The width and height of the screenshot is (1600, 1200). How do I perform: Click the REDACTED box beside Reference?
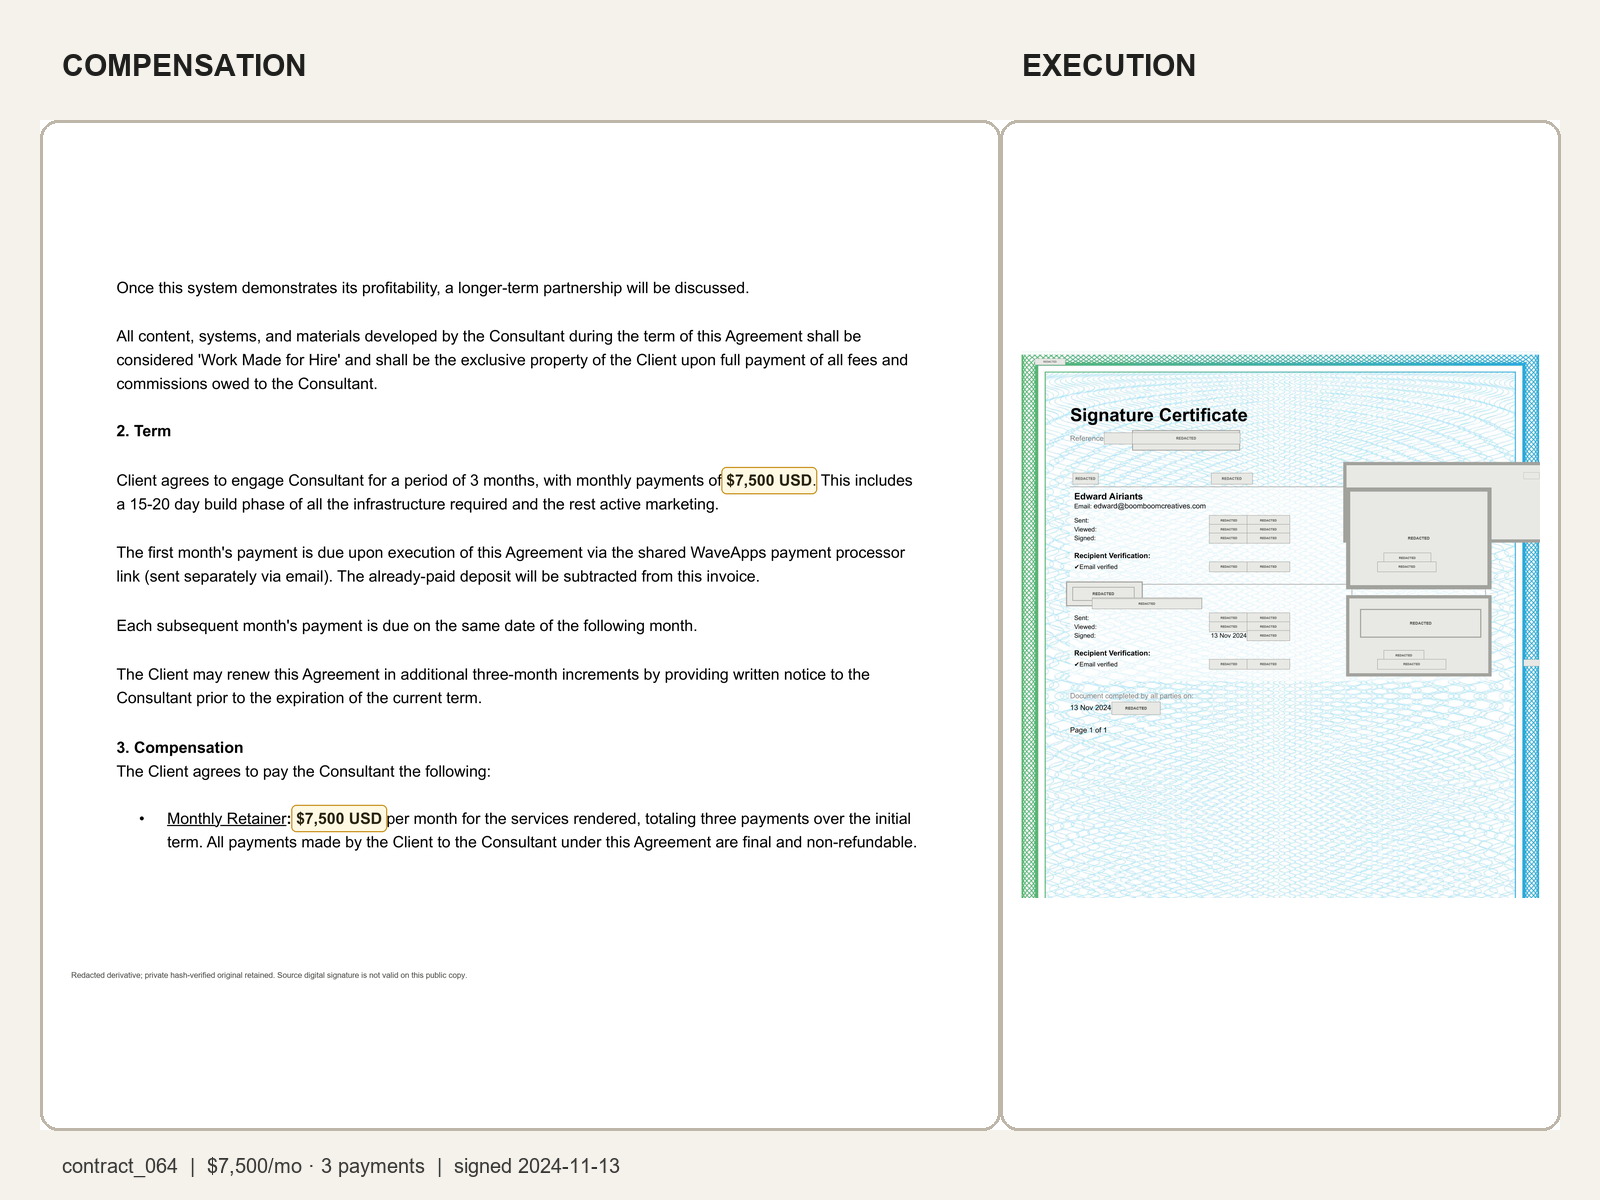1186,438
